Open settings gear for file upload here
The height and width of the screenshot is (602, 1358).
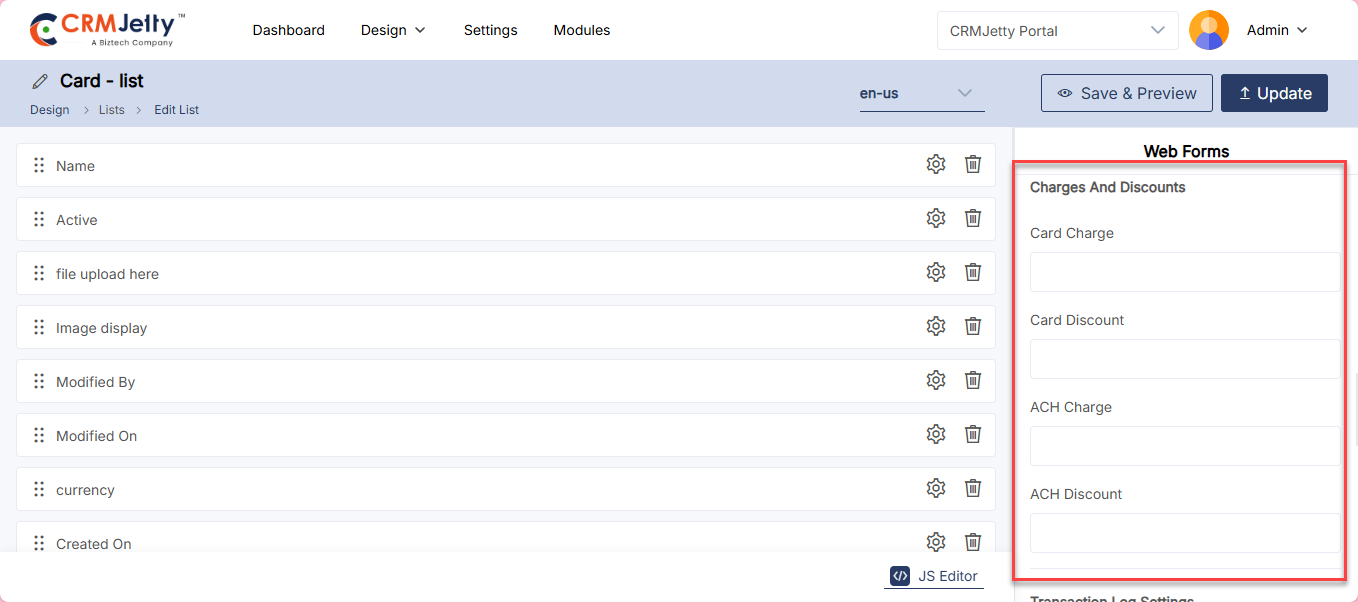click(x=935, y=273)
